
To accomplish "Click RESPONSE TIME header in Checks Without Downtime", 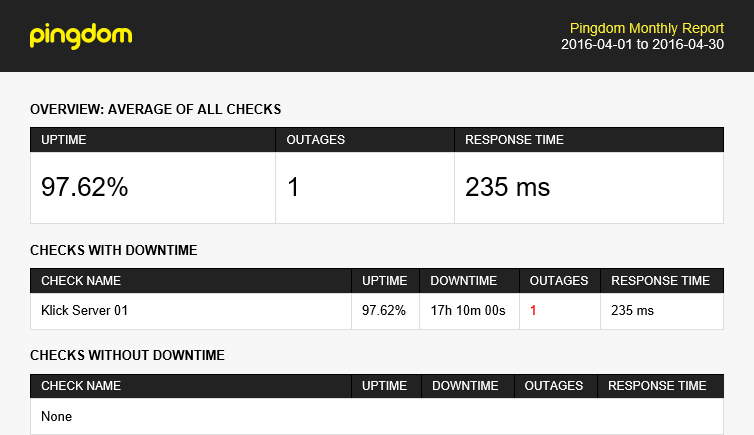I will point(657,386).
